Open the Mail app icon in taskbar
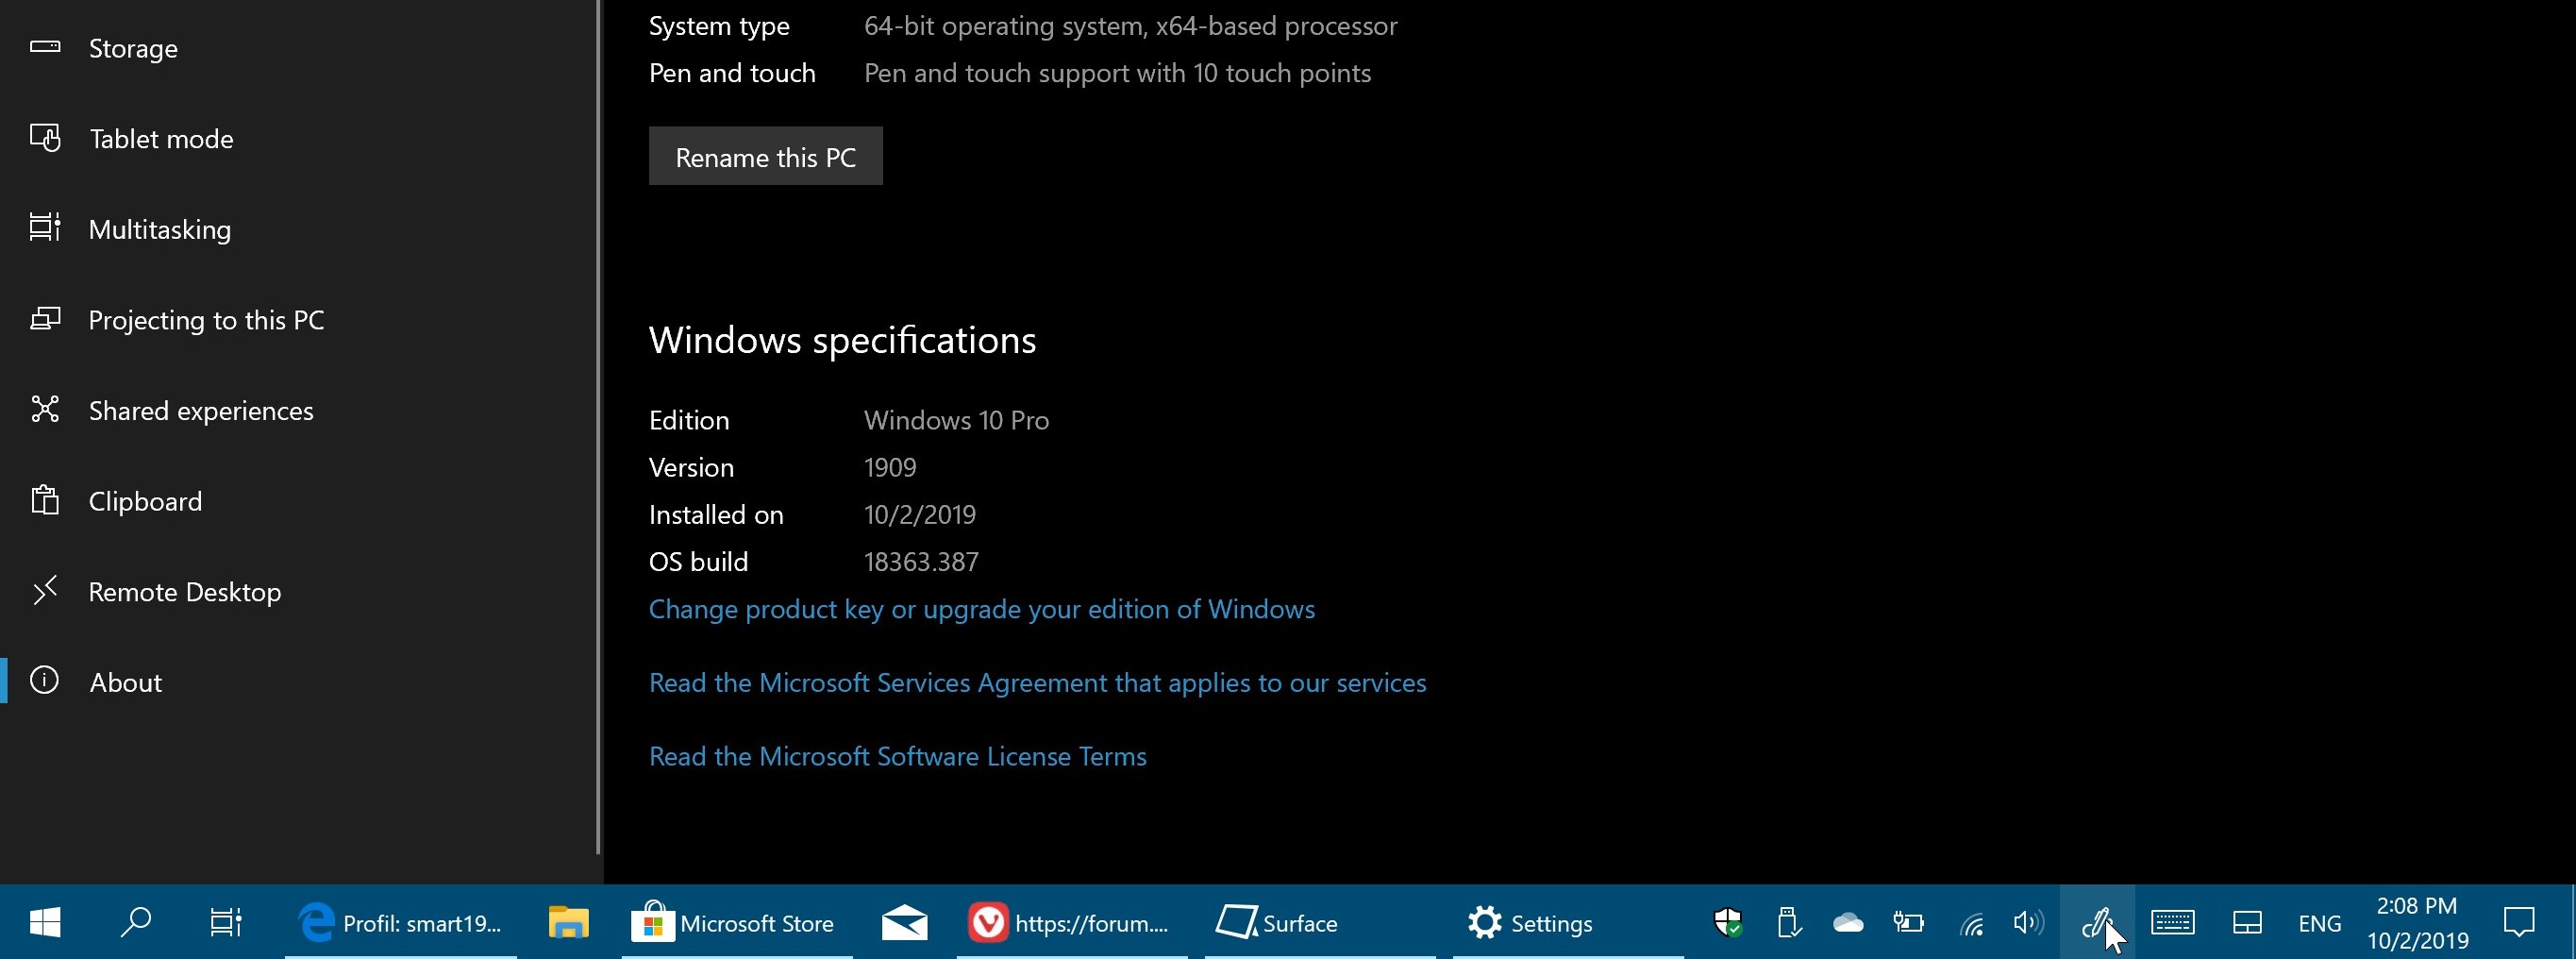Image resolution: width=2576 pixels, height=959 pixels. coord(904,922)
